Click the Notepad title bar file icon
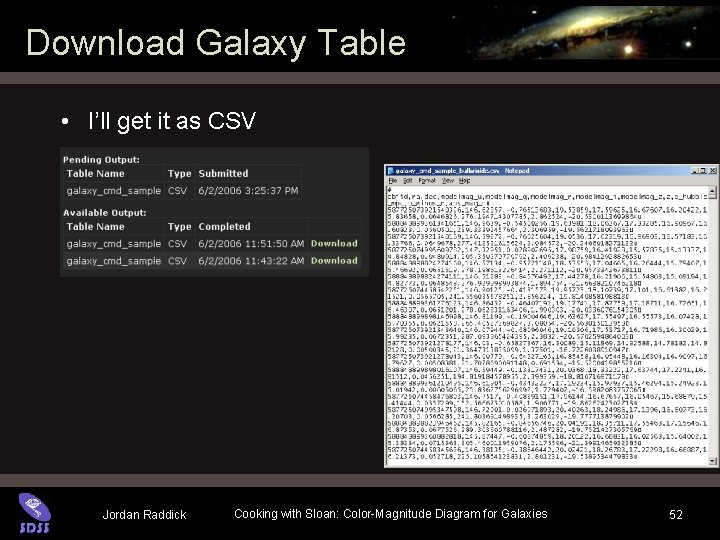 click(391, 170)
